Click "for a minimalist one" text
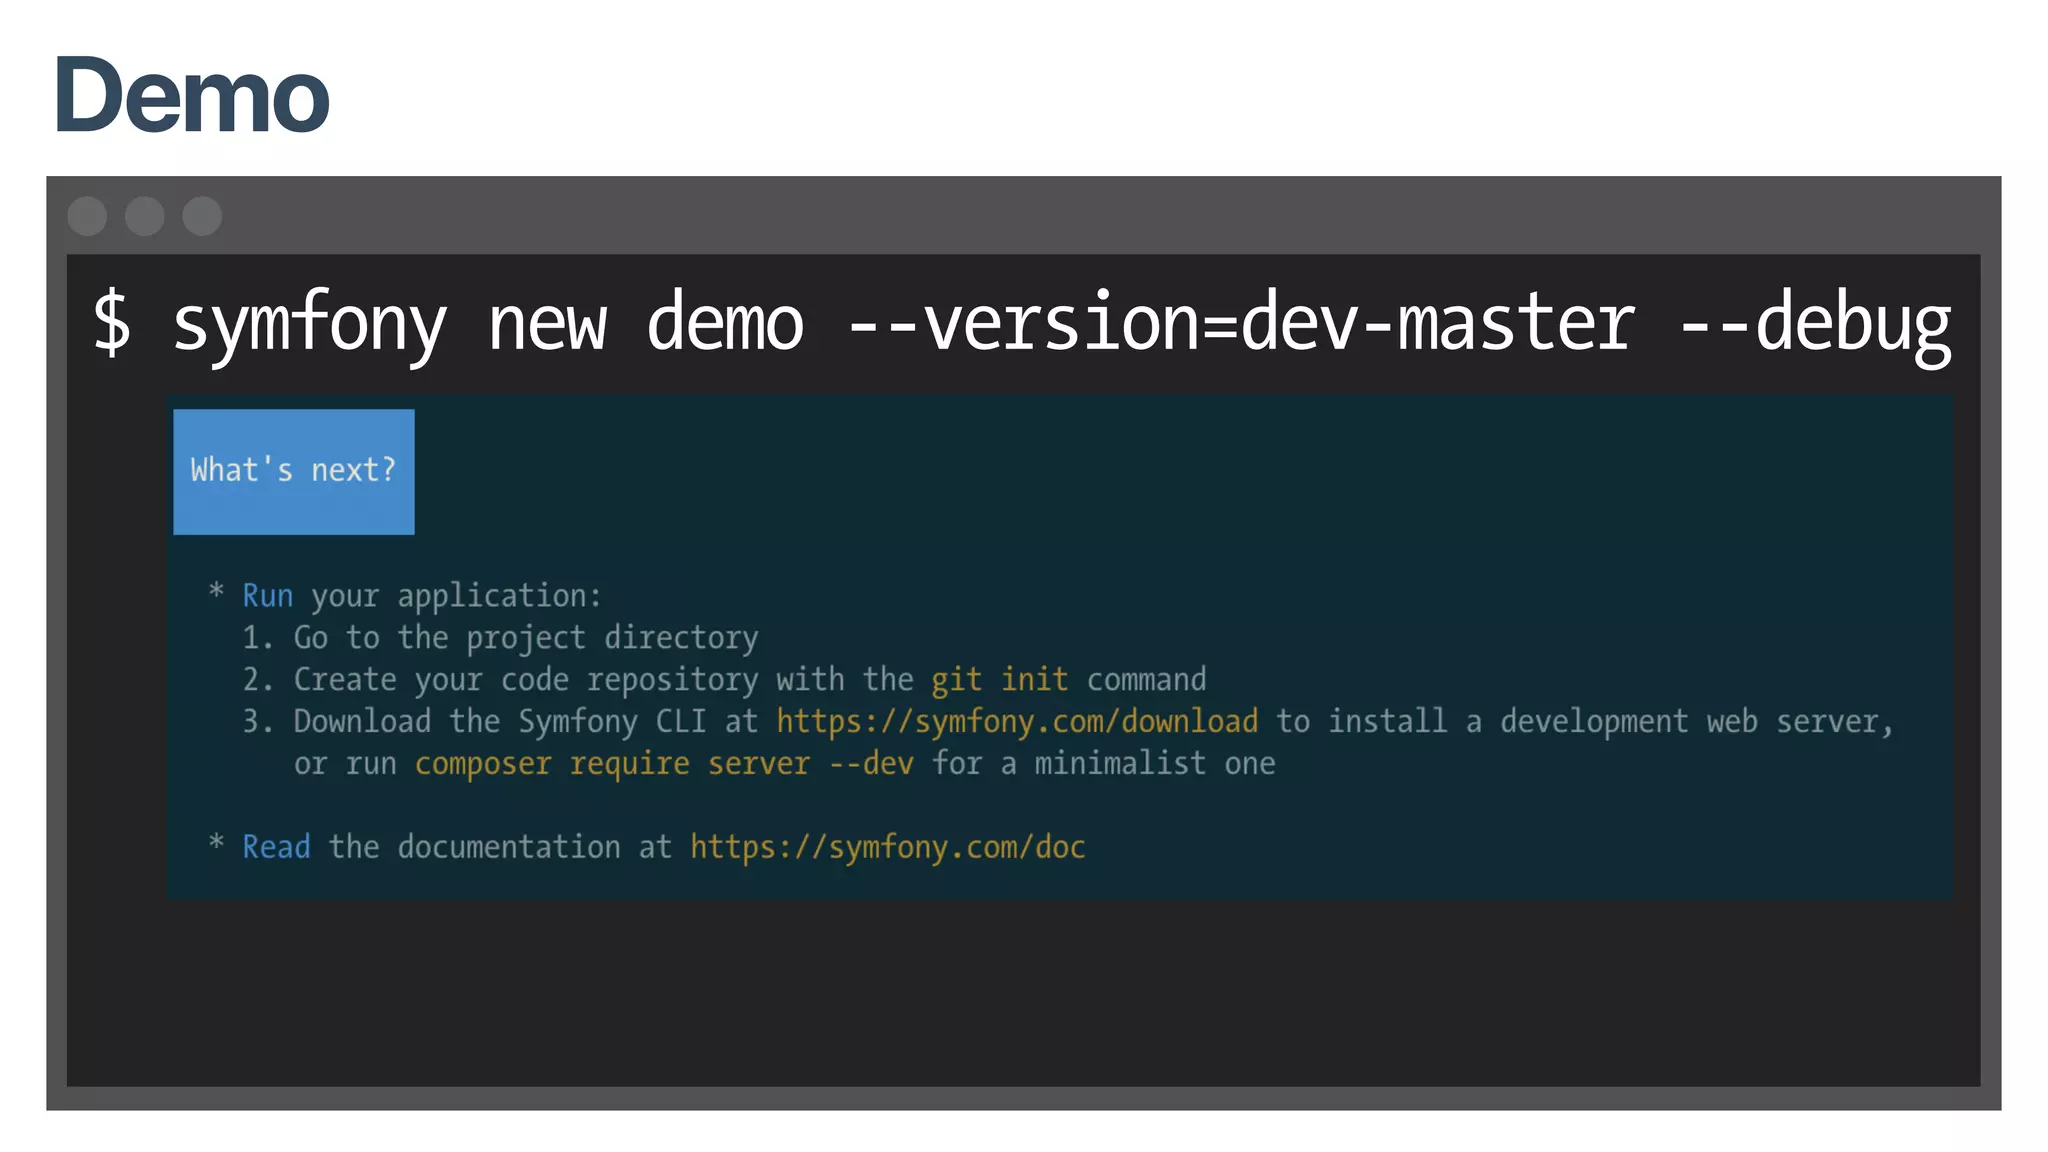The height and width of the screenshot is (1152, 2048). coord(1104,763)
